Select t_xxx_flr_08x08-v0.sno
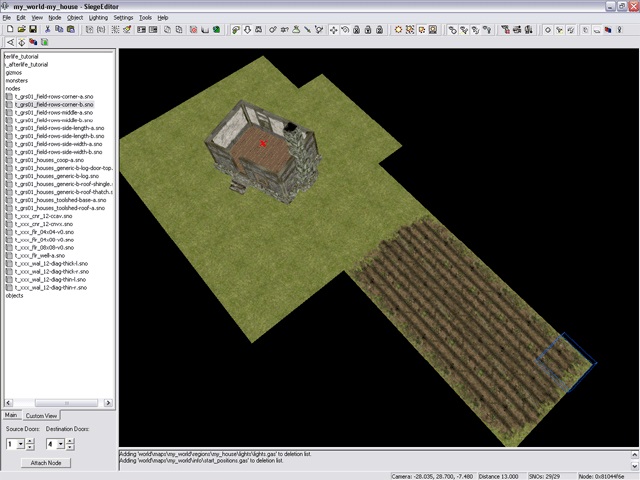 (x=44, y=248)
